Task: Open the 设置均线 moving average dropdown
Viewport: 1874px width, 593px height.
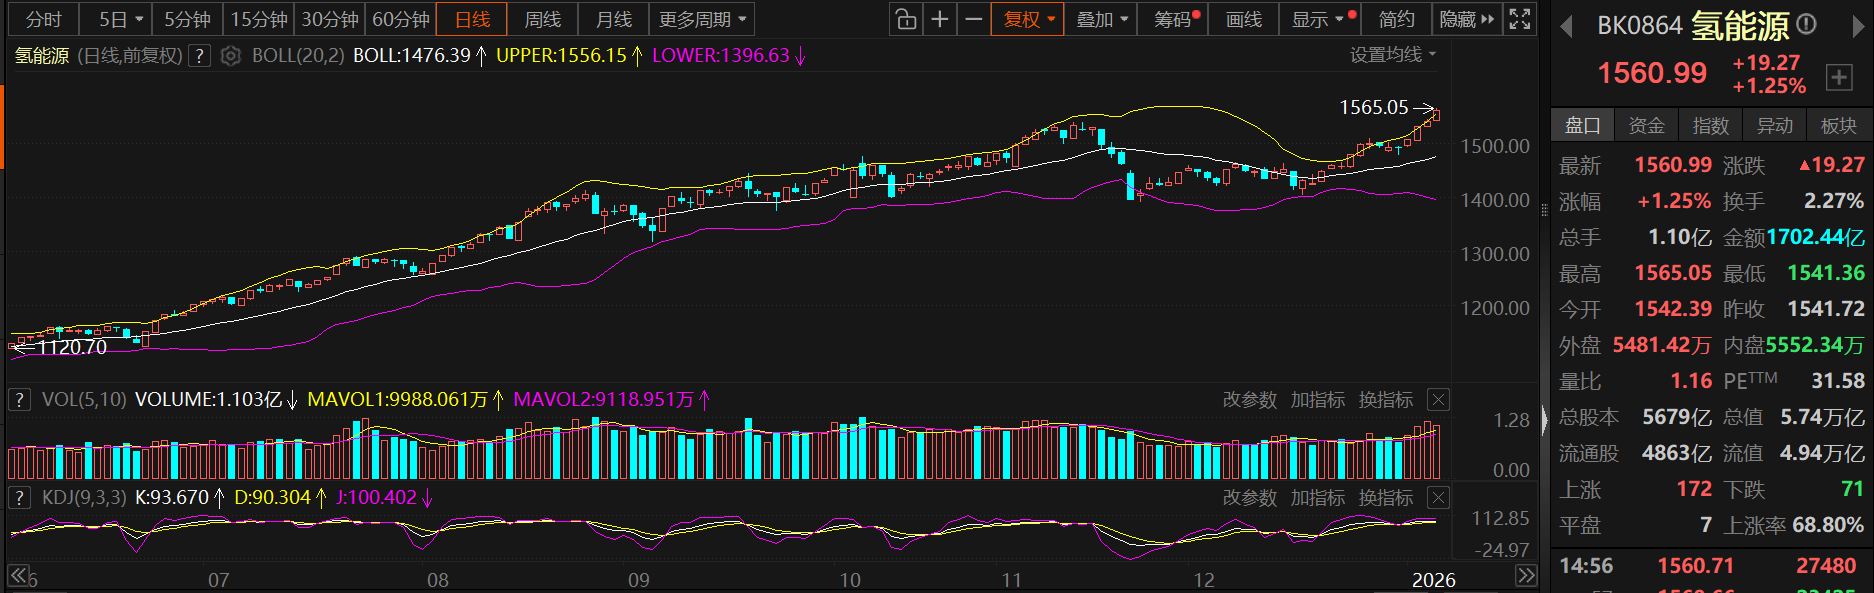Action: 1392,55
